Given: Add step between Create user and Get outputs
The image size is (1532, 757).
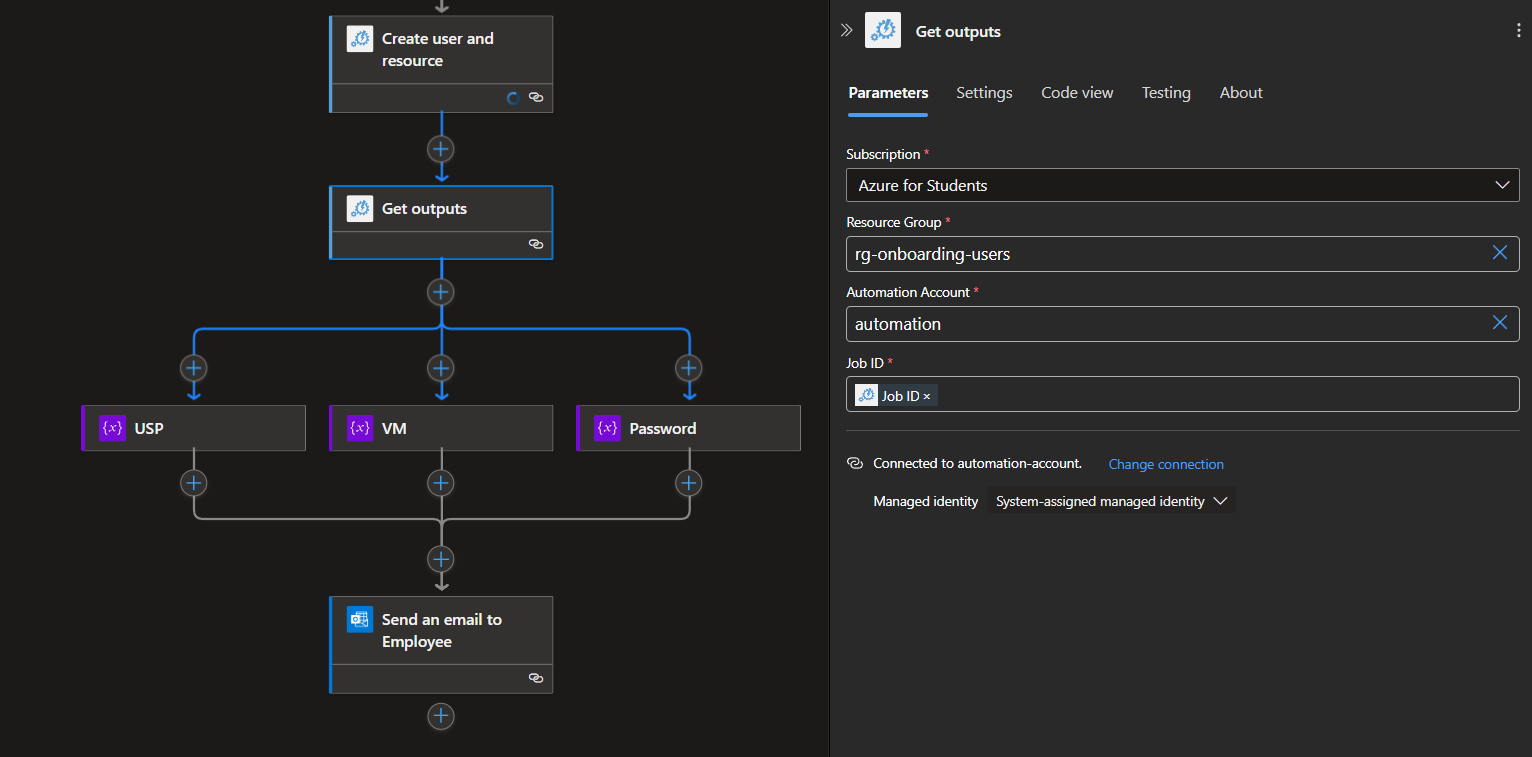Looking at the screenshot, I should tap(441, 149).
